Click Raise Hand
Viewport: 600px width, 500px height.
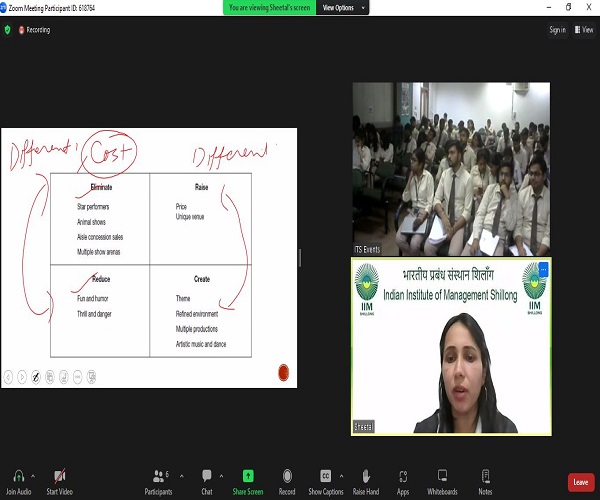tap(366, 482)
